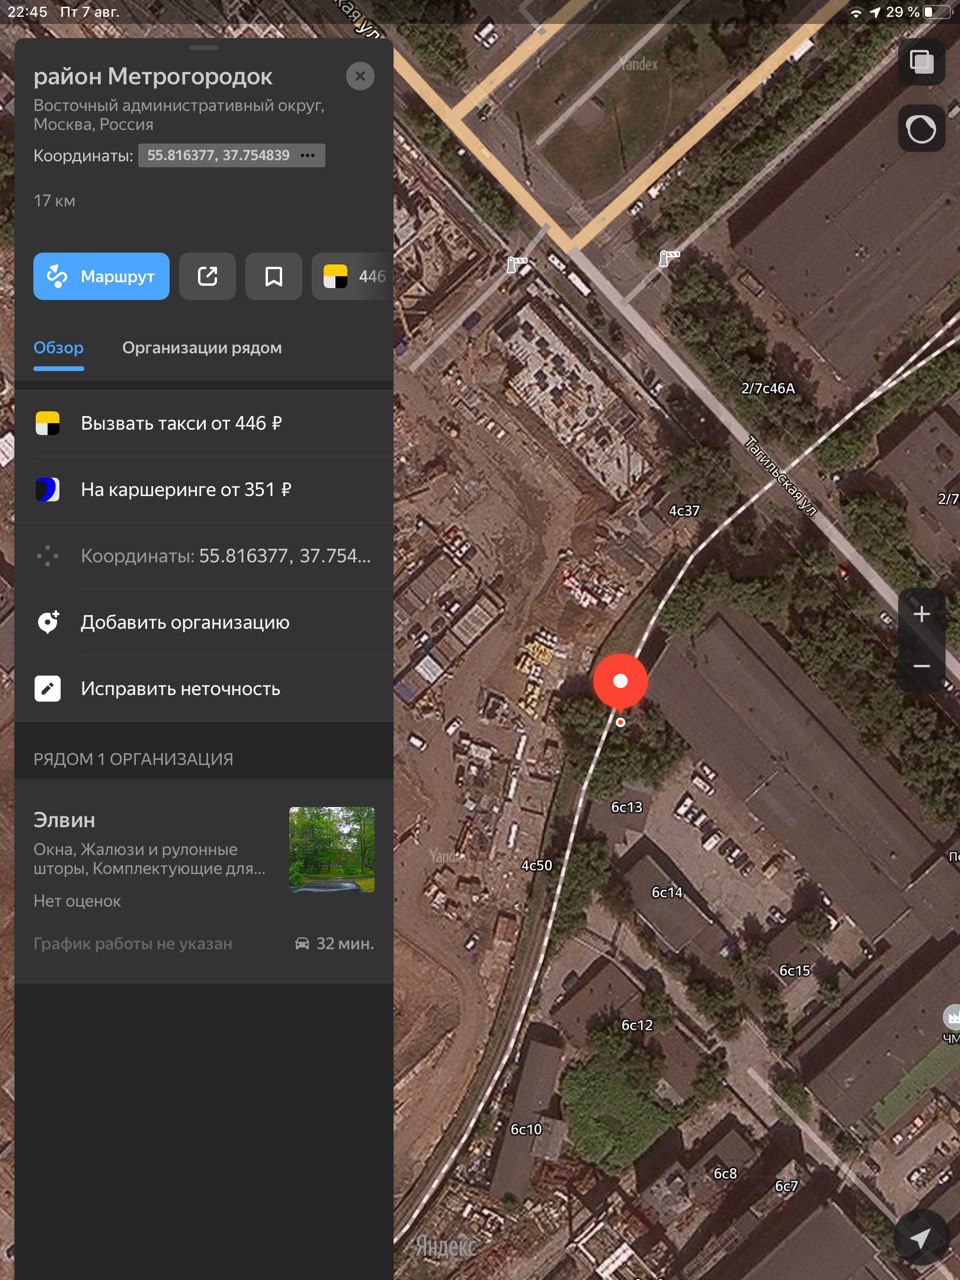960x1280 pixels.
Task: Tap building label 6с7 on map
Action: point(787,1186)
